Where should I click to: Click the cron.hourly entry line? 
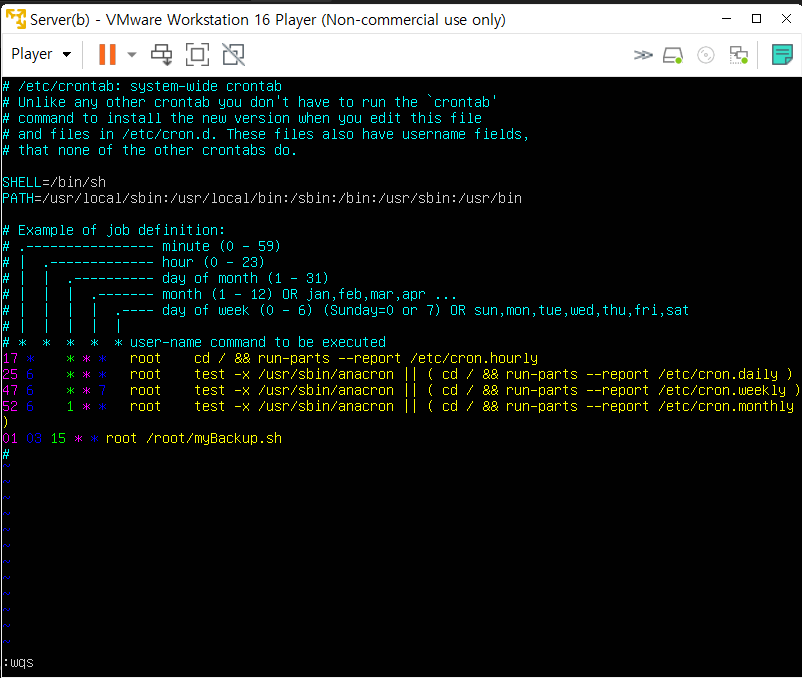270,358
